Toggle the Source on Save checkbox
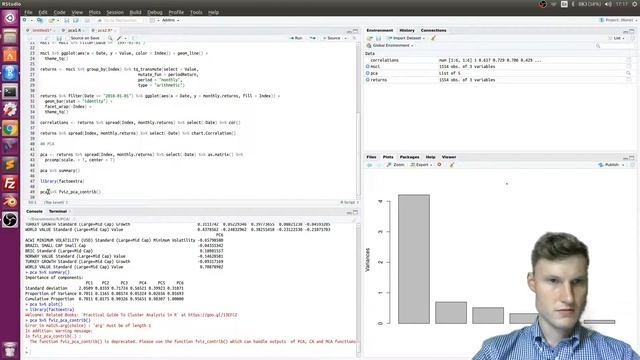Image resolution: width=640 pixels, height=360 pixels. pos(68,38)
